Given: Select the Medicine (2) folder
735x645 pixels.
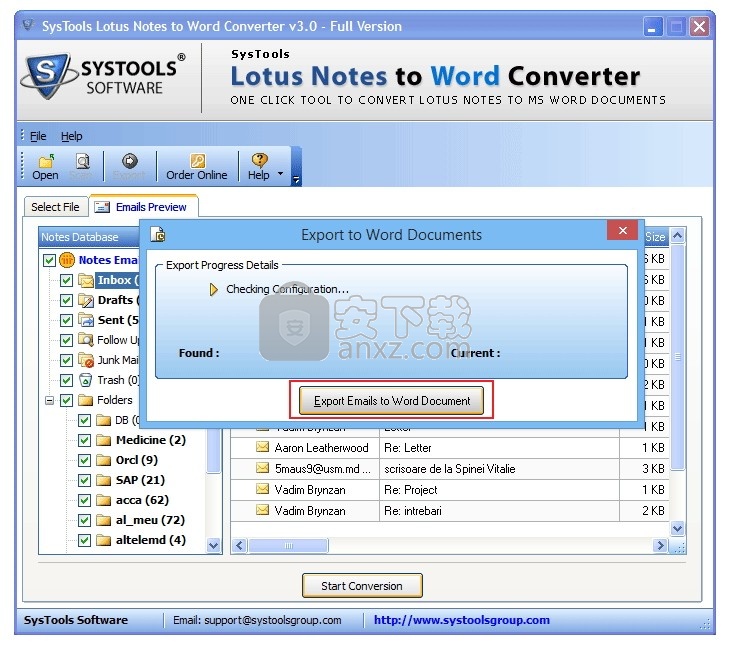Looking at the screenshot, I should click(x=150, y=440).
